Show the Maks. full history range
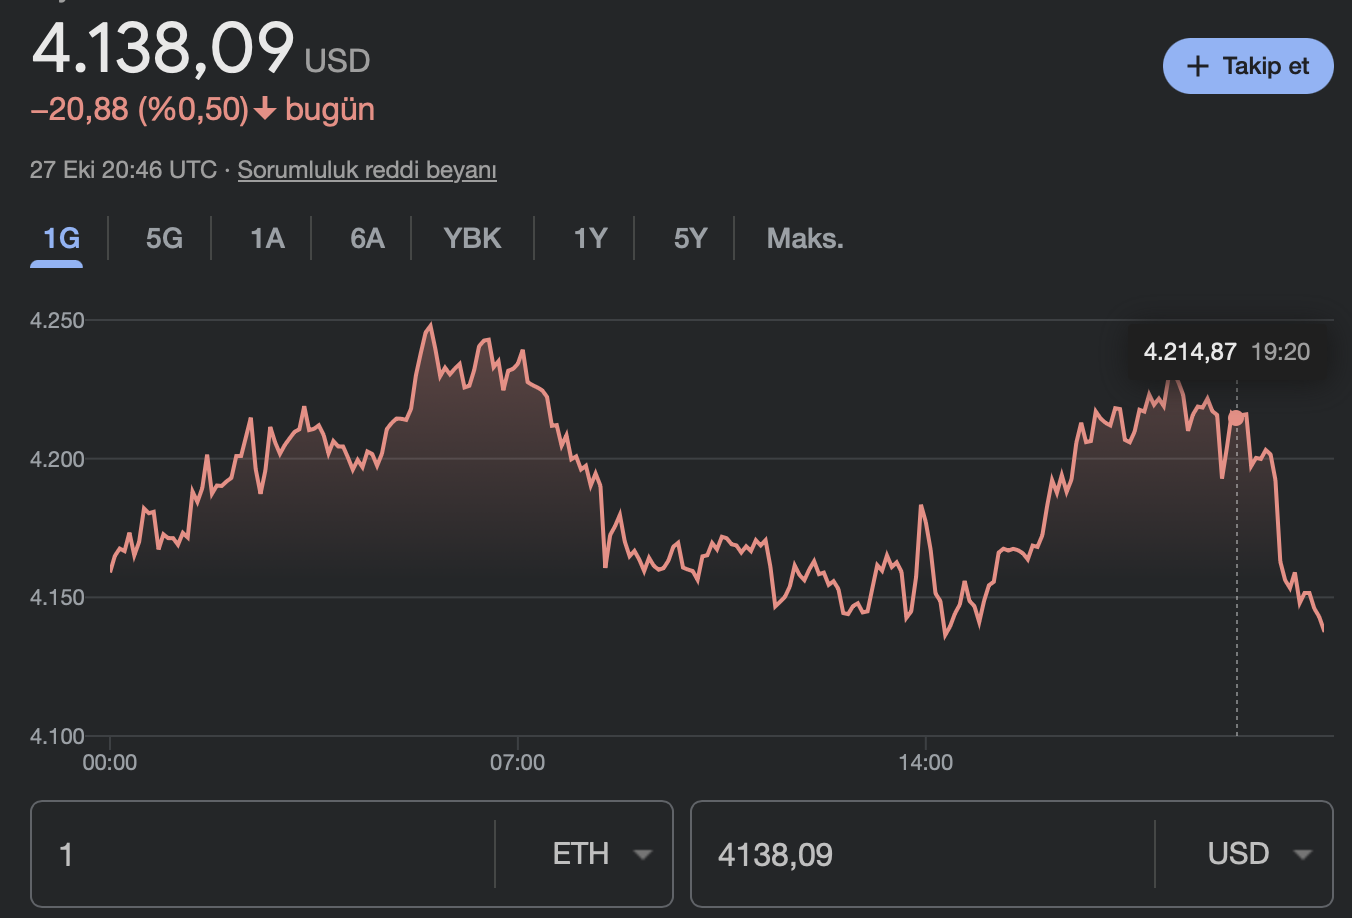Image resolution: width=1352 pixels, height=918 pixels. pos(805,239)
